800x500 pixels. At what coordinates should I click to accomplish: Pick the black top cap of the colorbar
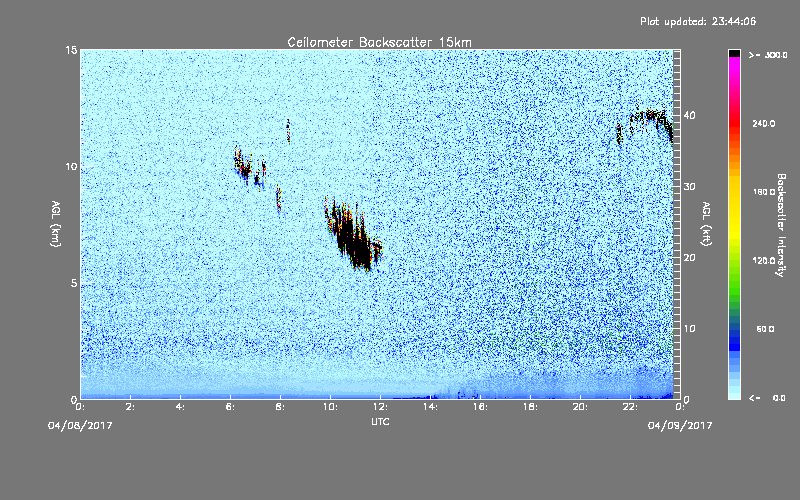click(x=734, y=53)
